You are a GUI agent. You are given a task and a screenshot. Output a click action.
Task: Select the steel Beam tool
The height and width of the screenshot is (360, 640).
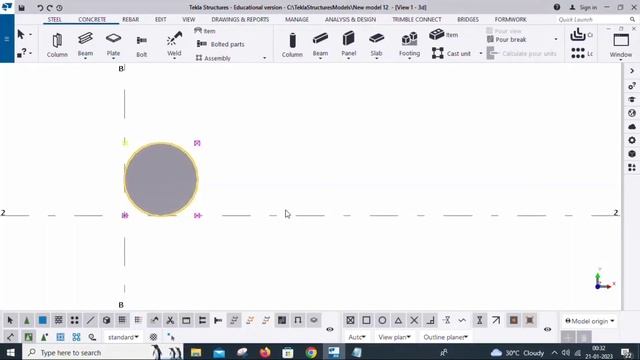click(x=85, y=43)
